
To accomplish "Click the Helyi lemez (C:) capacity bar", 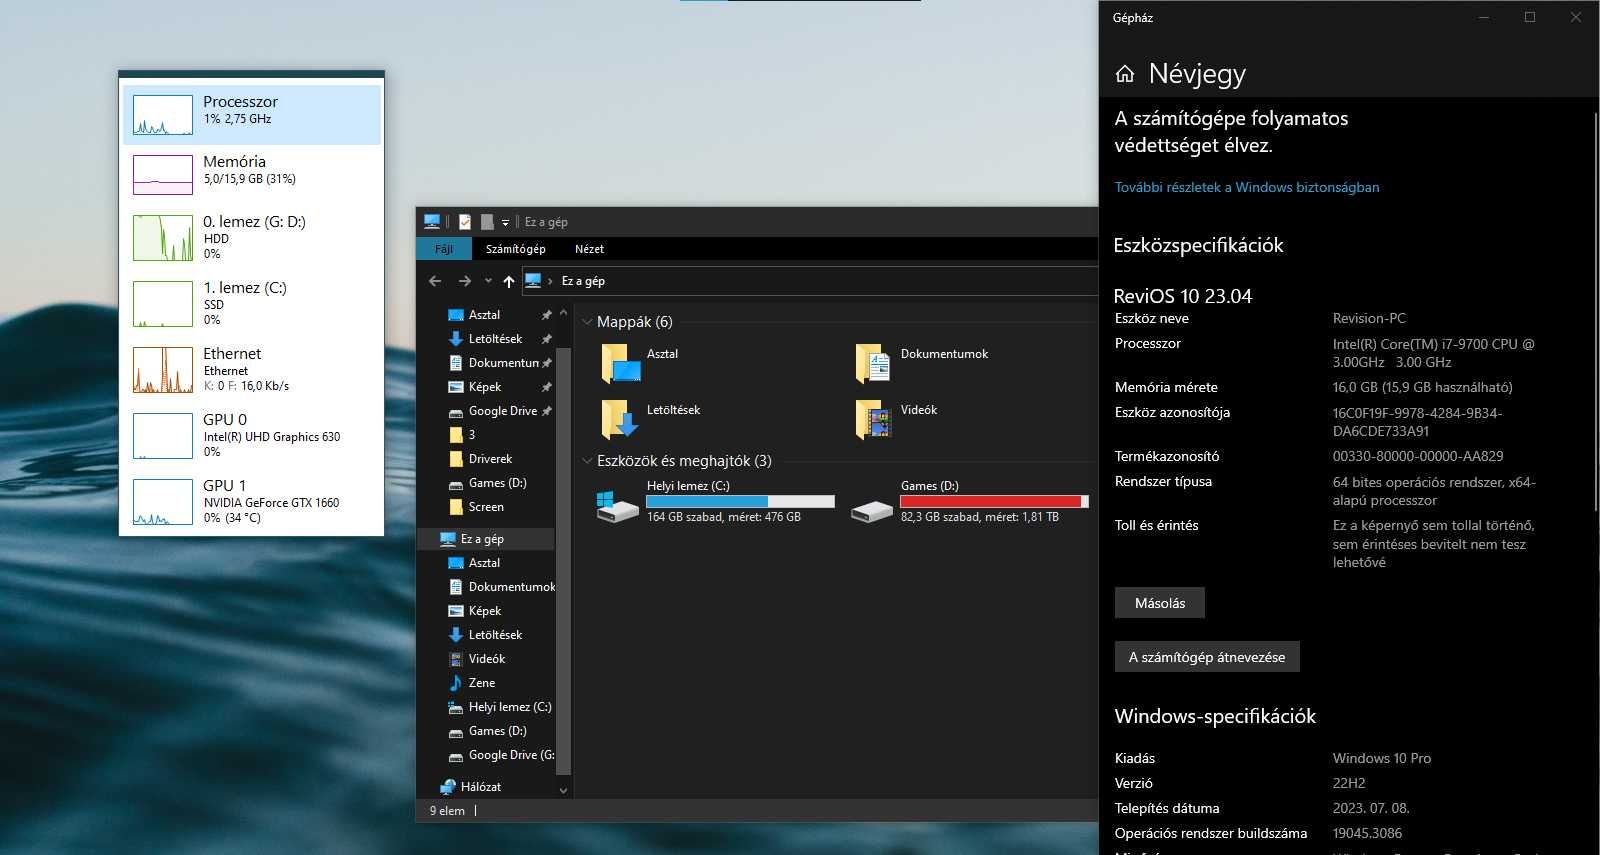I will [740, 501].
